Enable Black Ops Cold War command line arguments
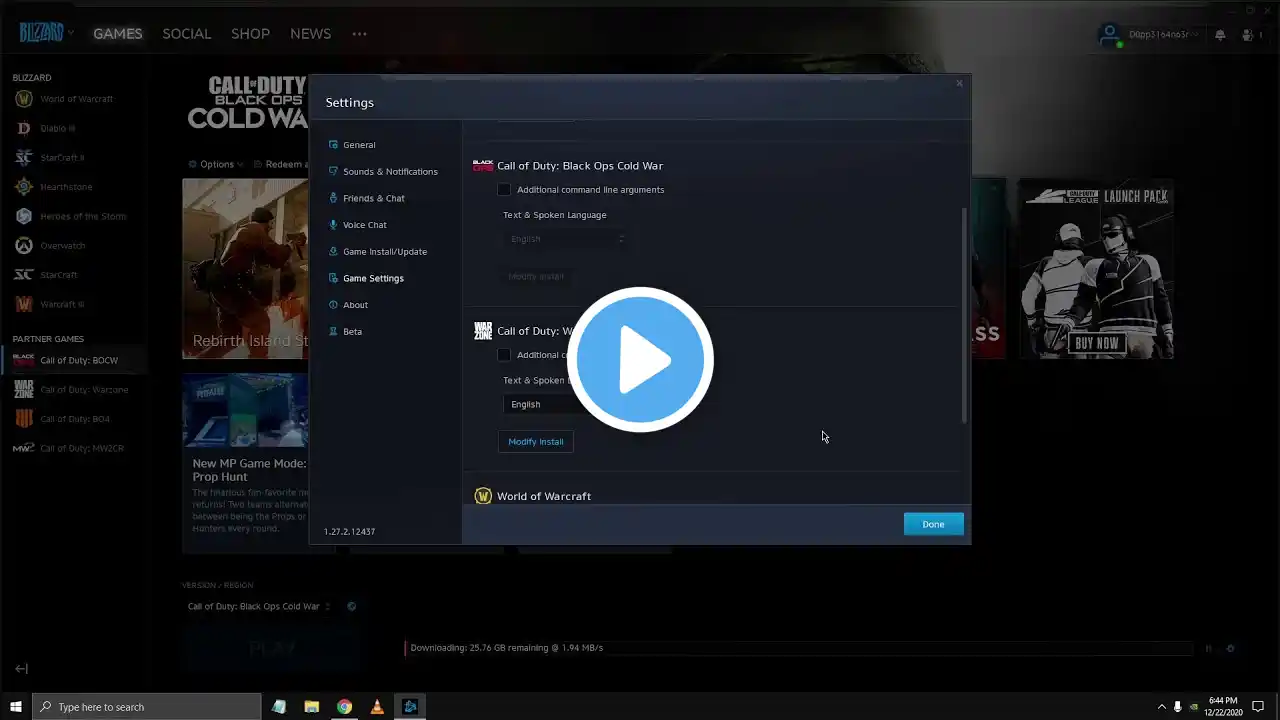The height and width of the screenshot is (720, 1280). tap(504, 190)
